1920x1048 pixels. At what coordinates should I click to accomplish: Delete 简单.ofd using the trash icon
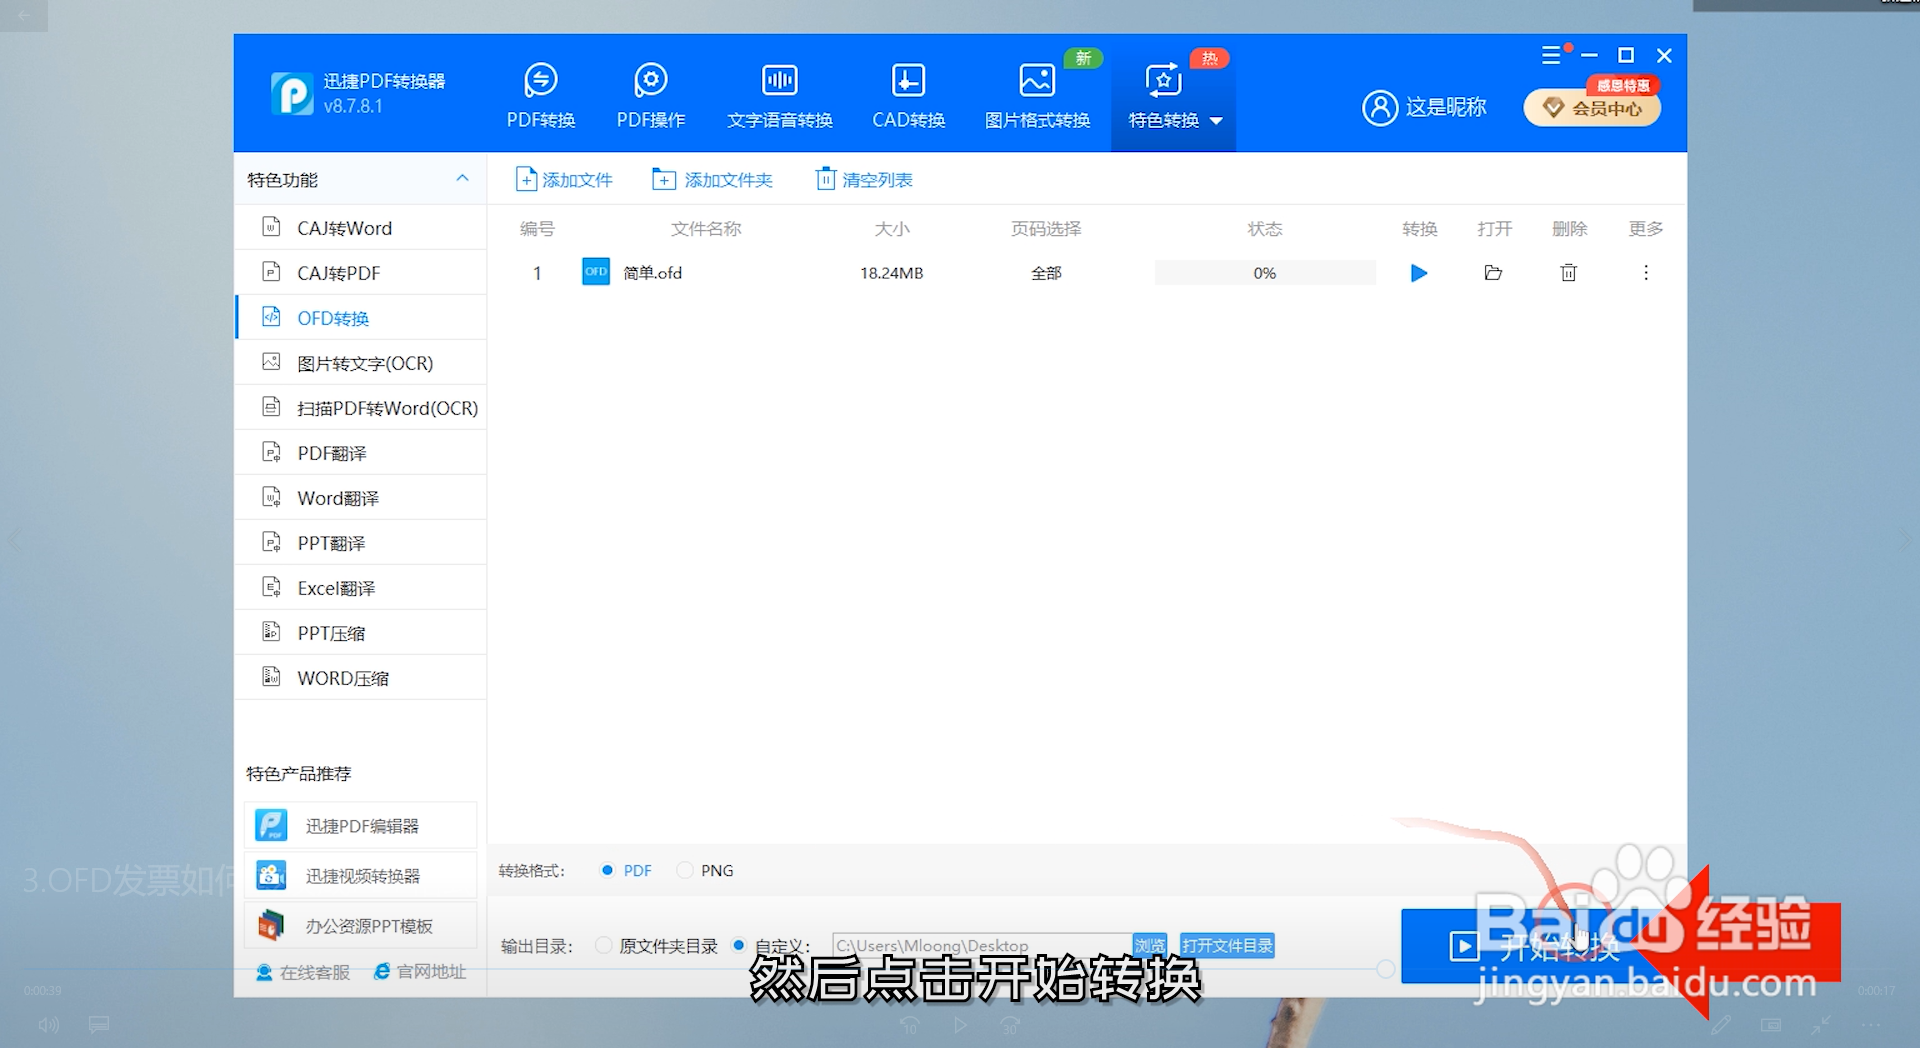[1568, 272]
